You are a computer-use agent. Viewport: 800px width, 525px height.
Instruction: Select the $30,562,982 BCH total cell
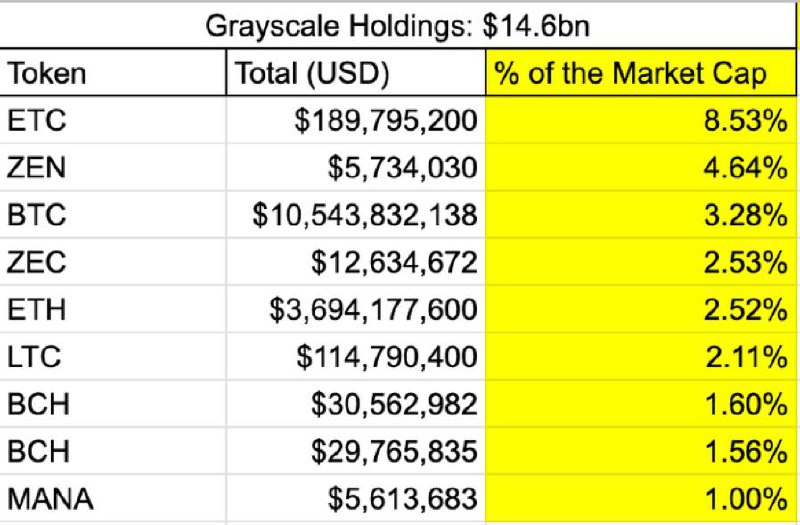pos(356,404)
